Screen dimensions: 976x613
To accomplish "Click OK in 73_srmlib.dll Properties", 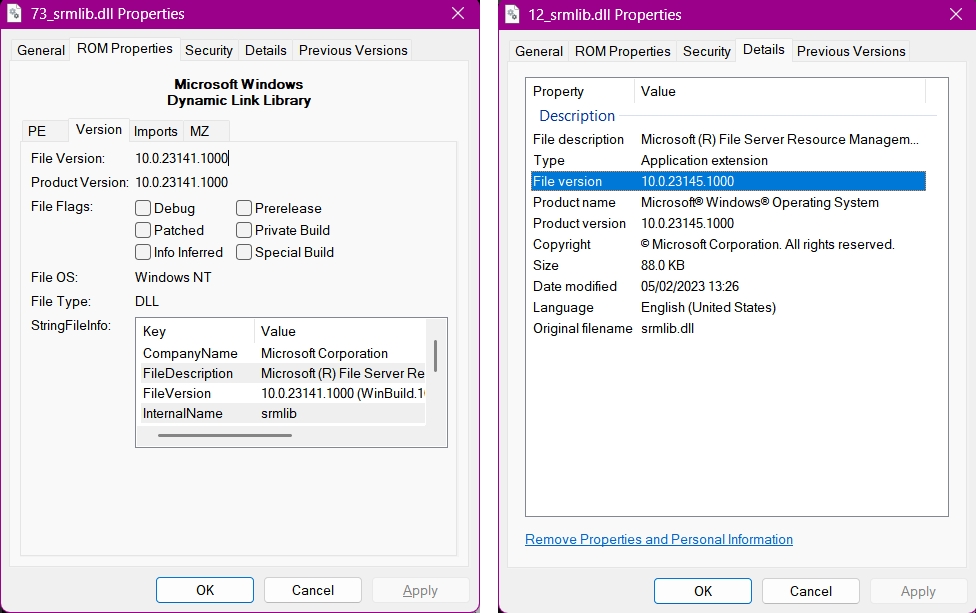I will [205, 590].
